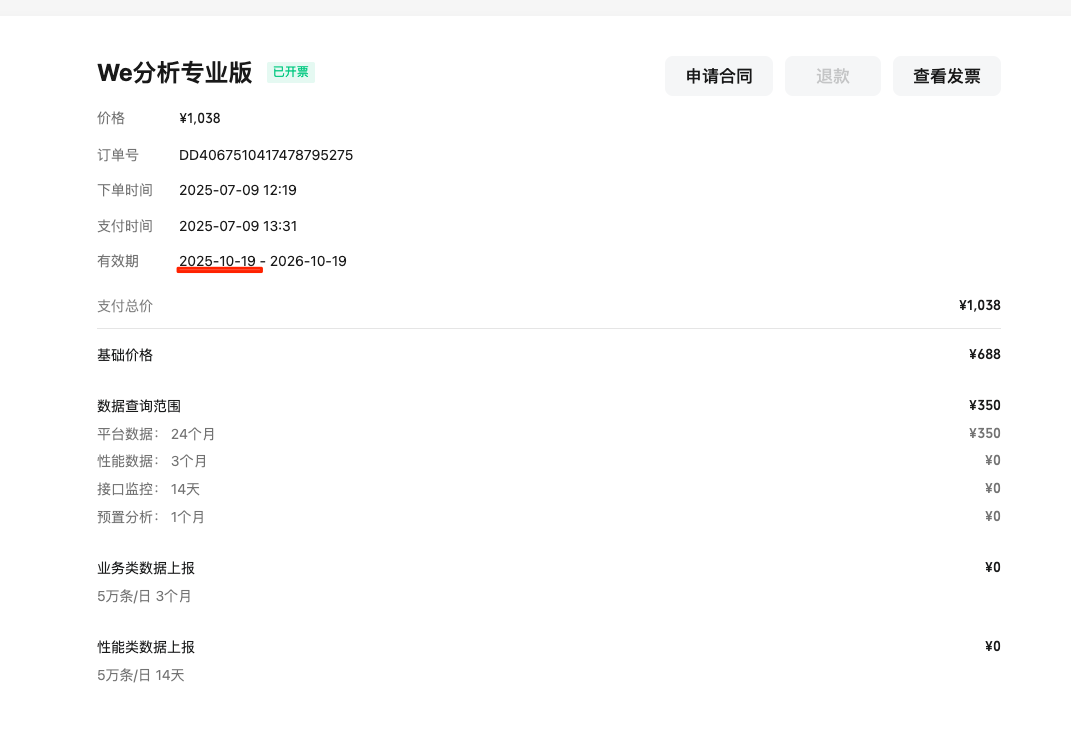Click the ¥0 amount for 业务类数据上报
Image resolution: width=1071 pixels, height=748 pixels.
992,567
